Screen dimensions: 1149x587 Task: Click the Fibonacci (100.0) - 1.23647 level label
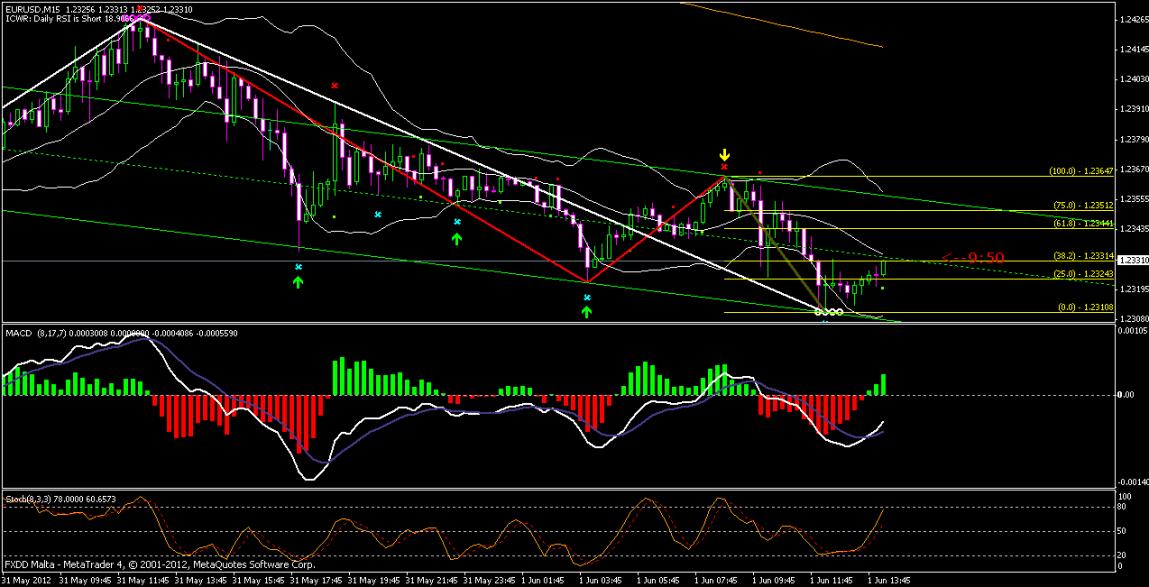[1077, 171]
